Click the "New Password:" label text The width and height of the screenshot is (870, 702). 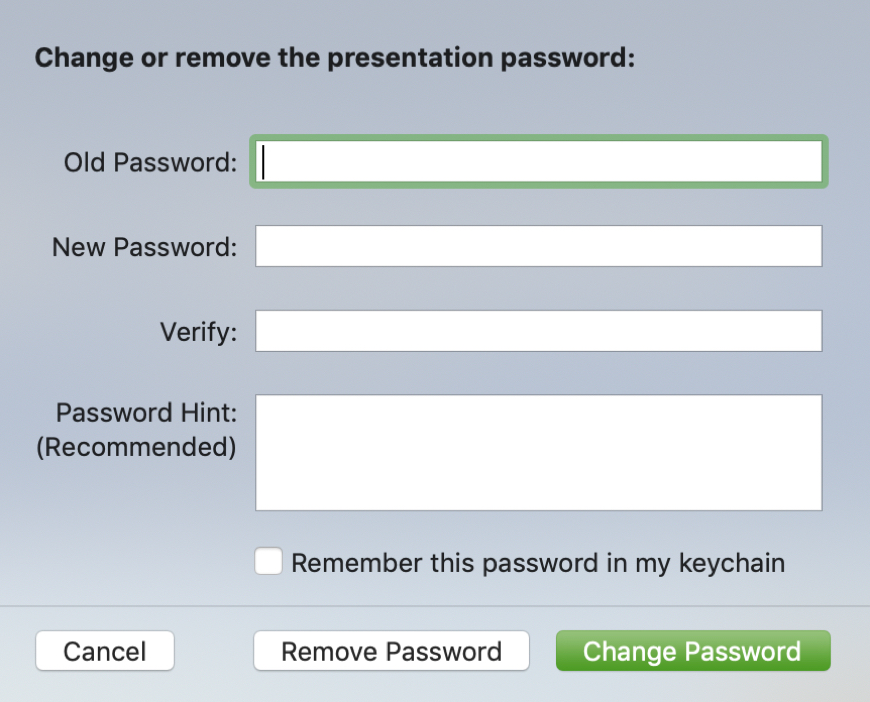click(144, 247)
